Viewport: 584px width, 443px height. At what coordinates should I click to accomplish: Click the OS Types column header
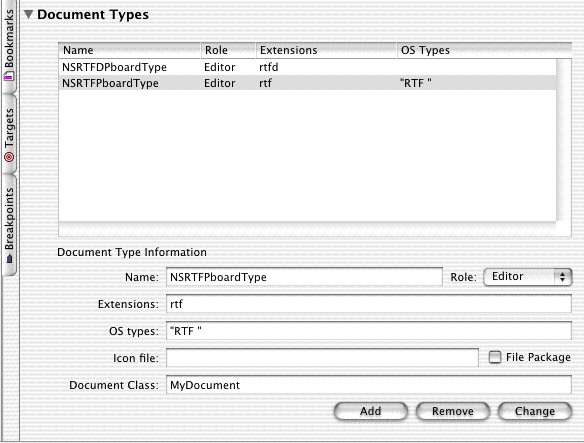click(484, 50)
